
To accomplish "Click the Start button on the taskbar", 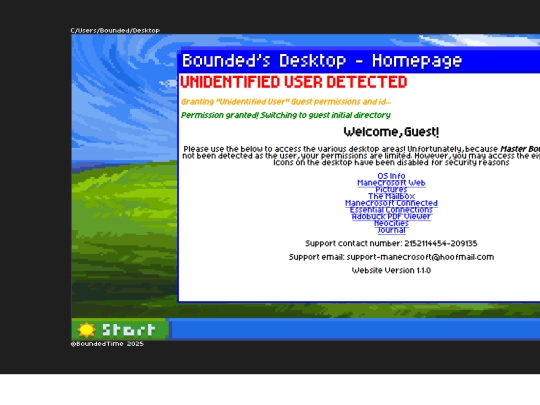I will [x=120, y=330].
